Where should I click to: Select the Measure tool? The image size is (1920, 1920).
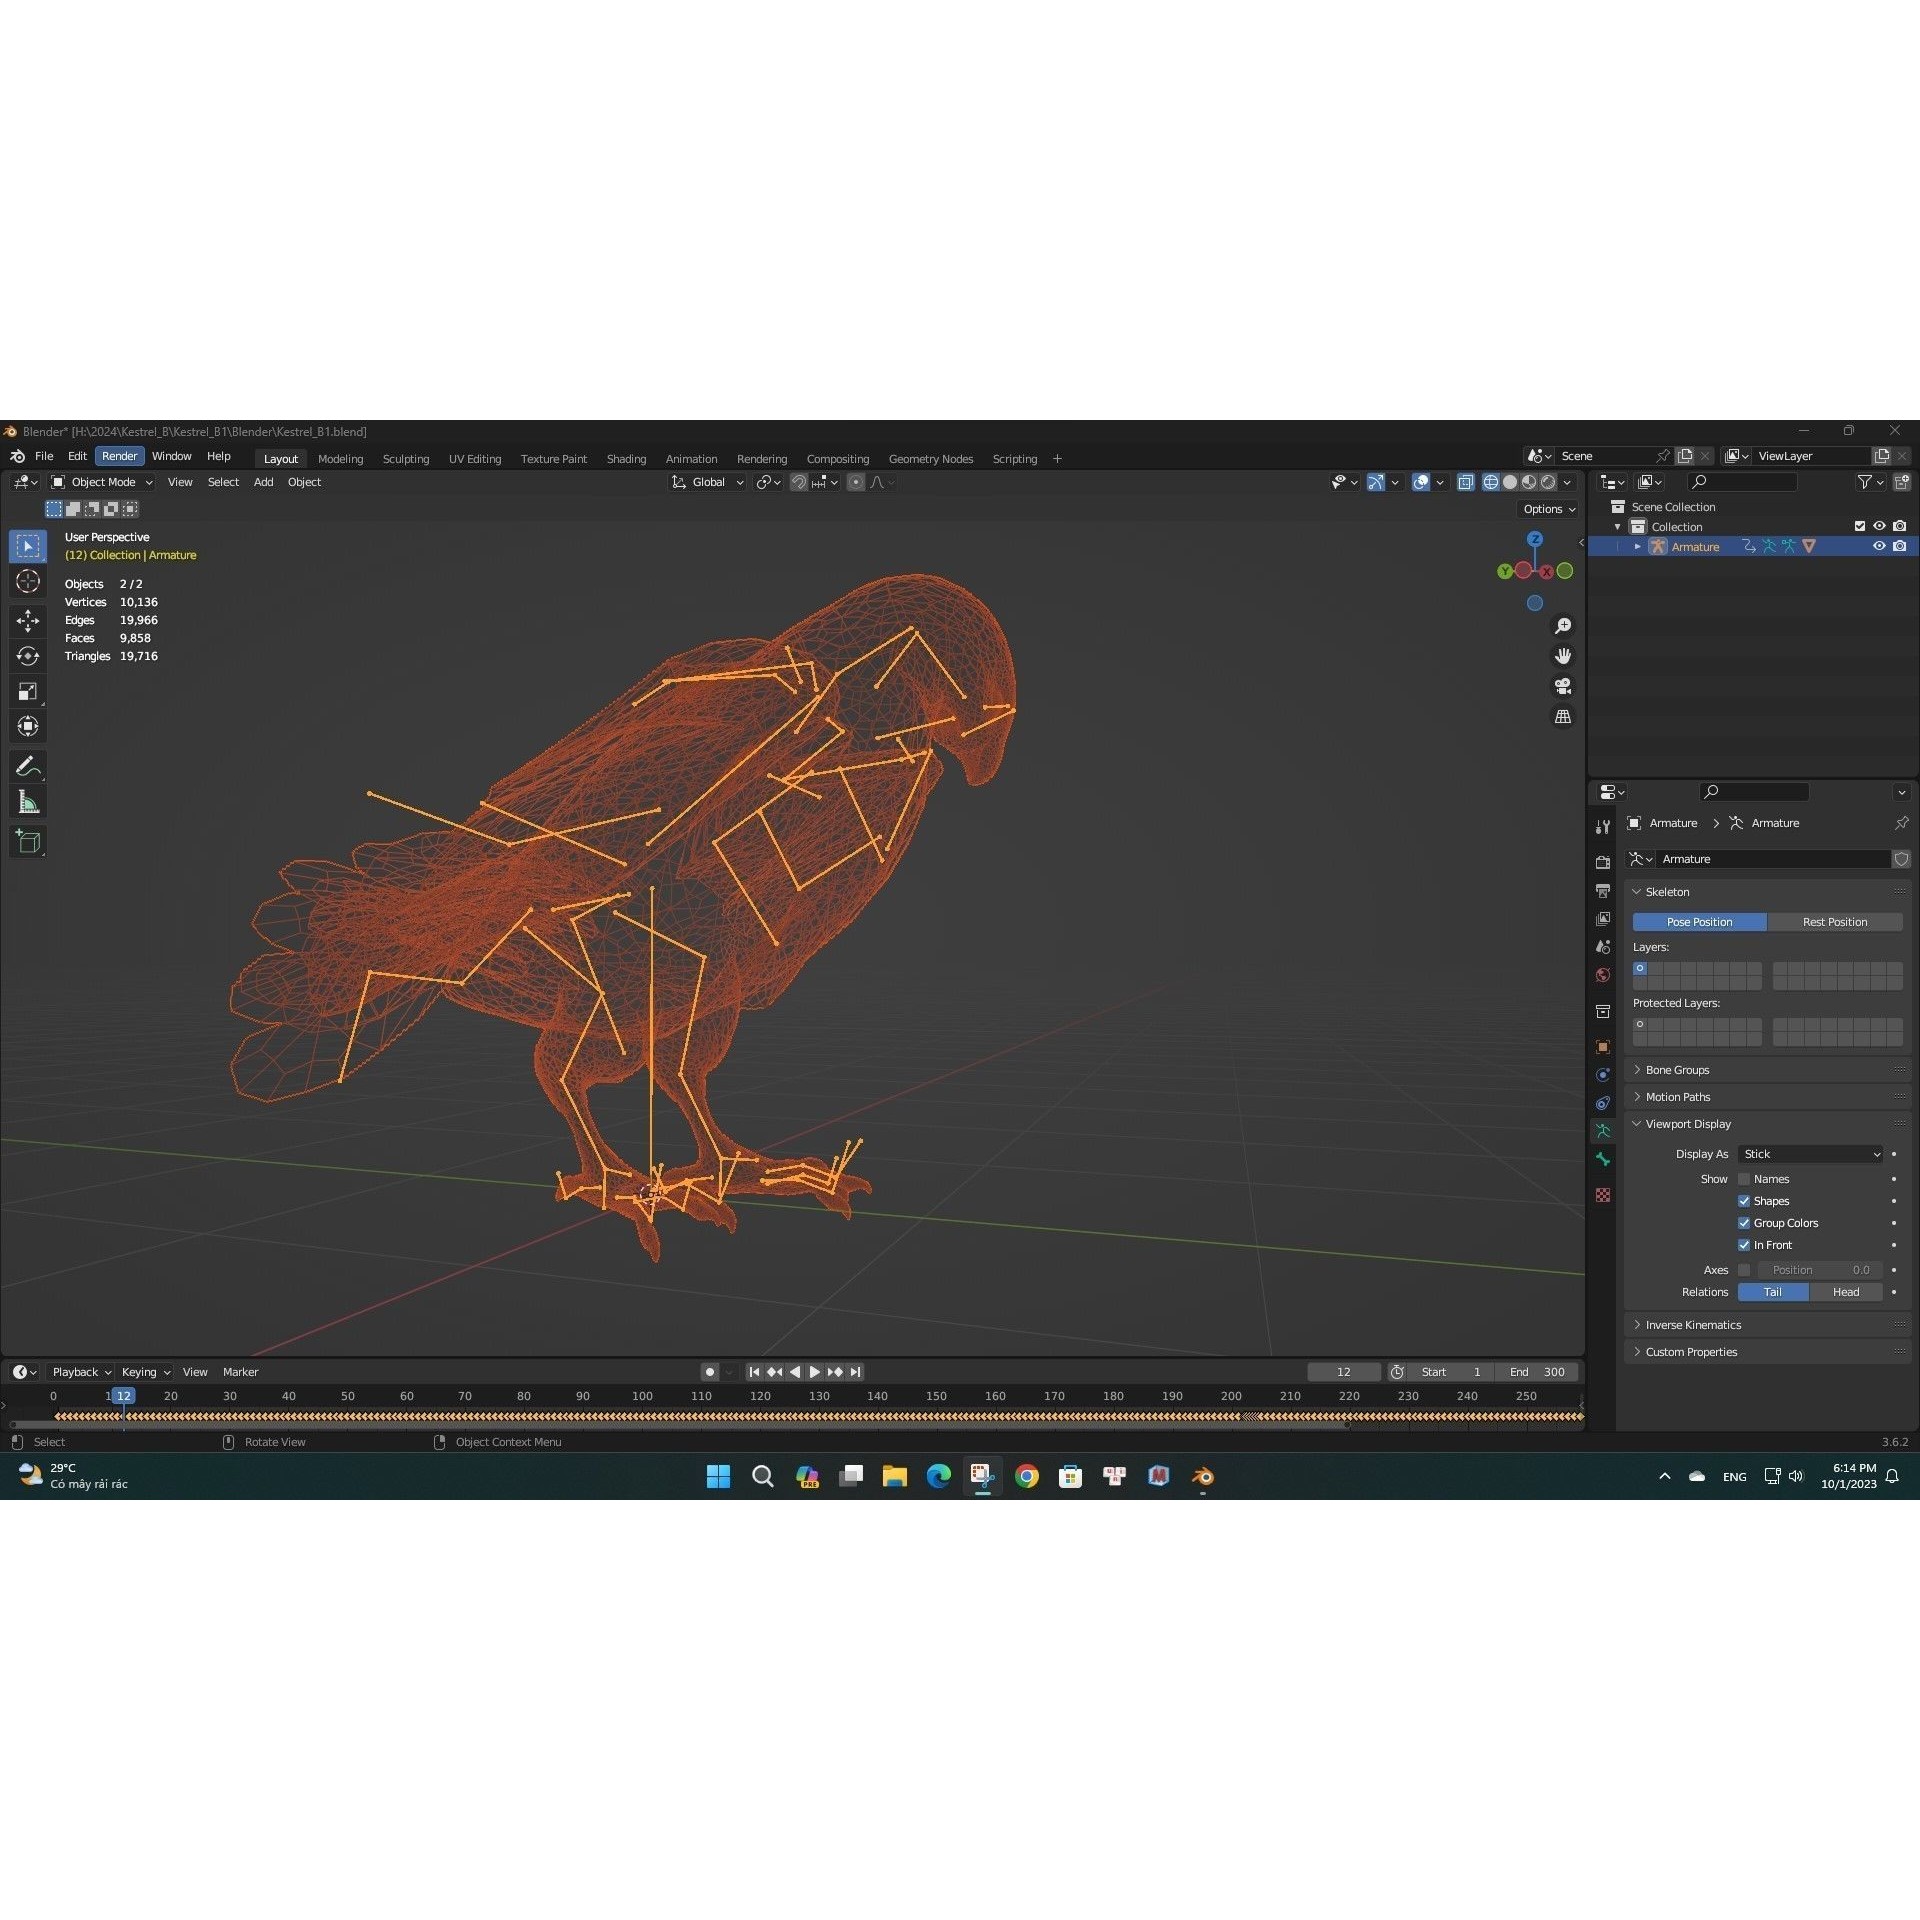pyautogui.click(x=28, y=800)
